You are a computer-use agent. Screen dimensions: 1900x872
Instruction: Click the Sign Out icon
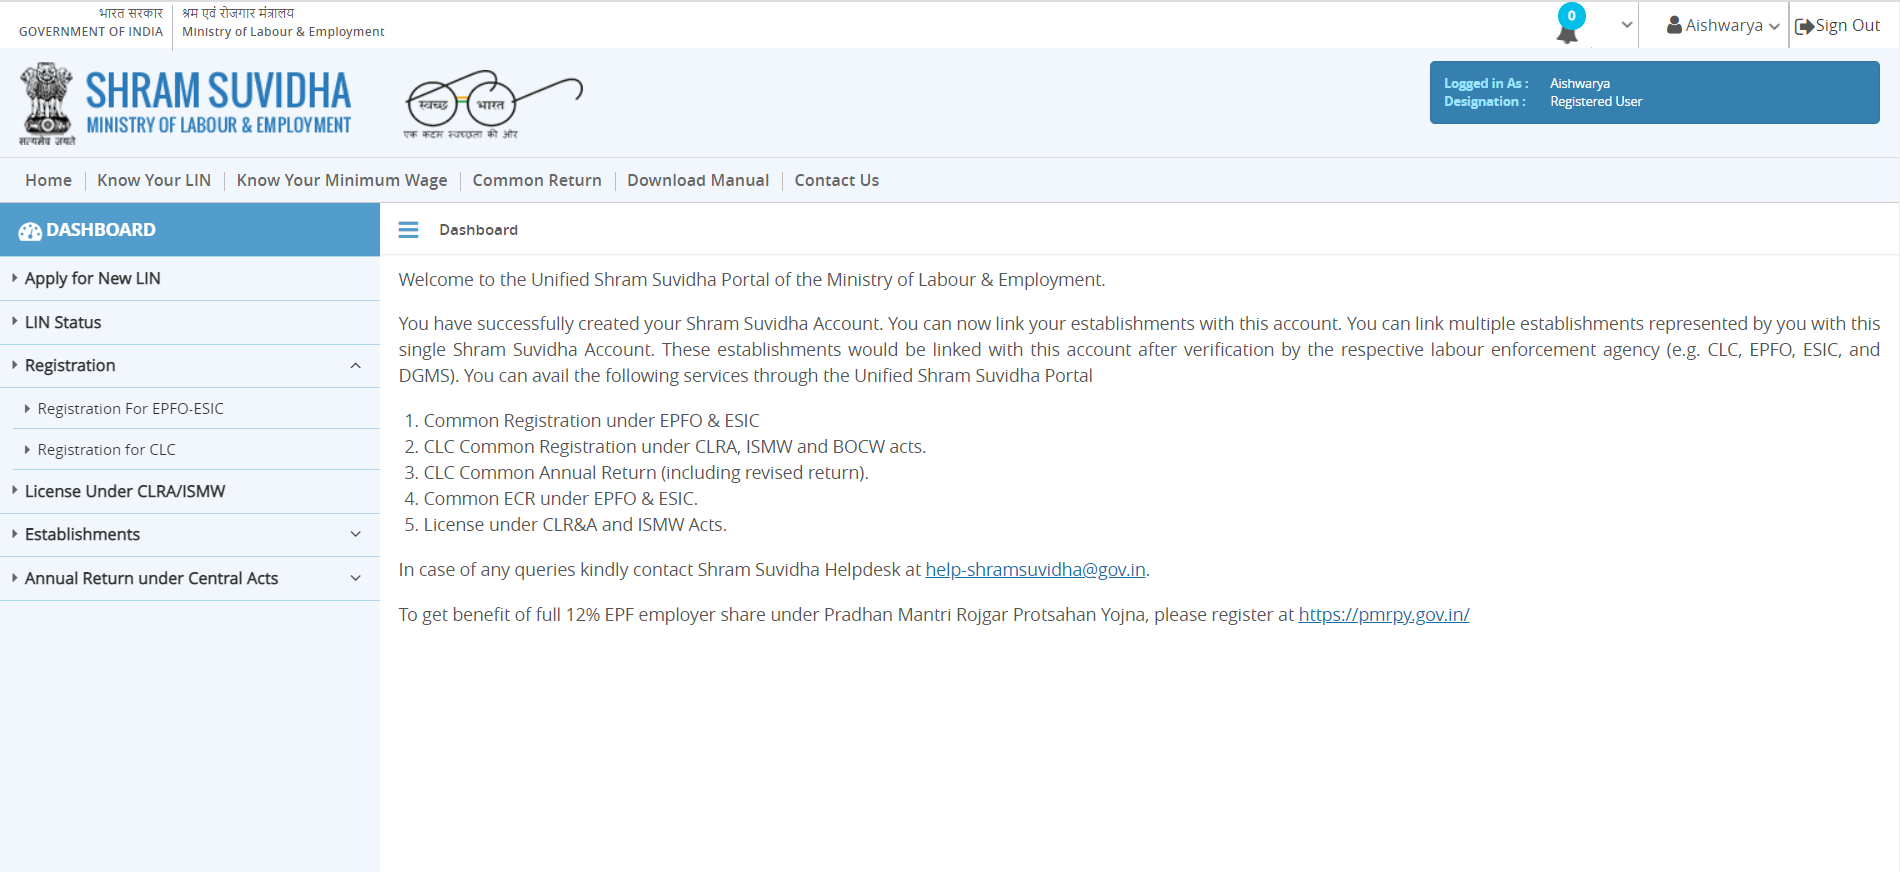pyautogui.click(x=1804, y=26)
